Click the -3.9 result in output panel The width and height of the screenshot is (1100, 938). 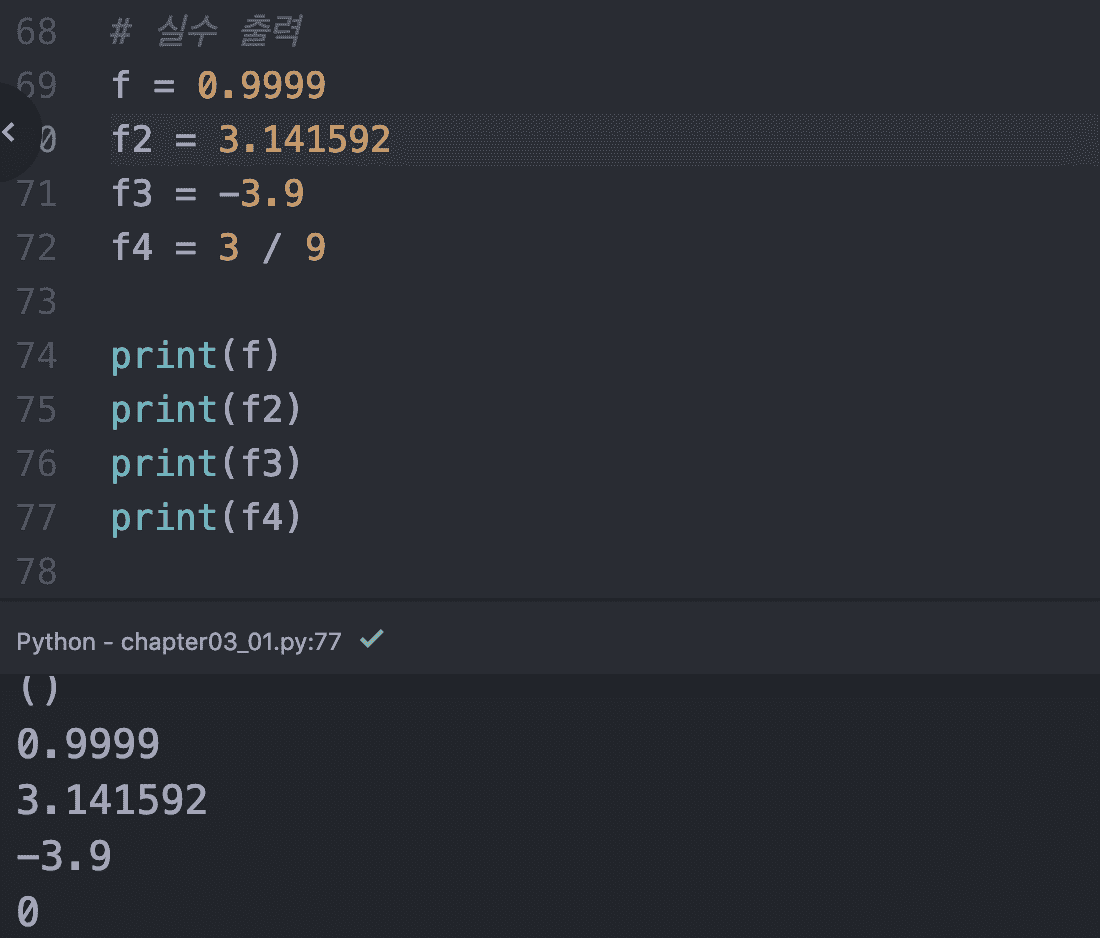point(64,856)
